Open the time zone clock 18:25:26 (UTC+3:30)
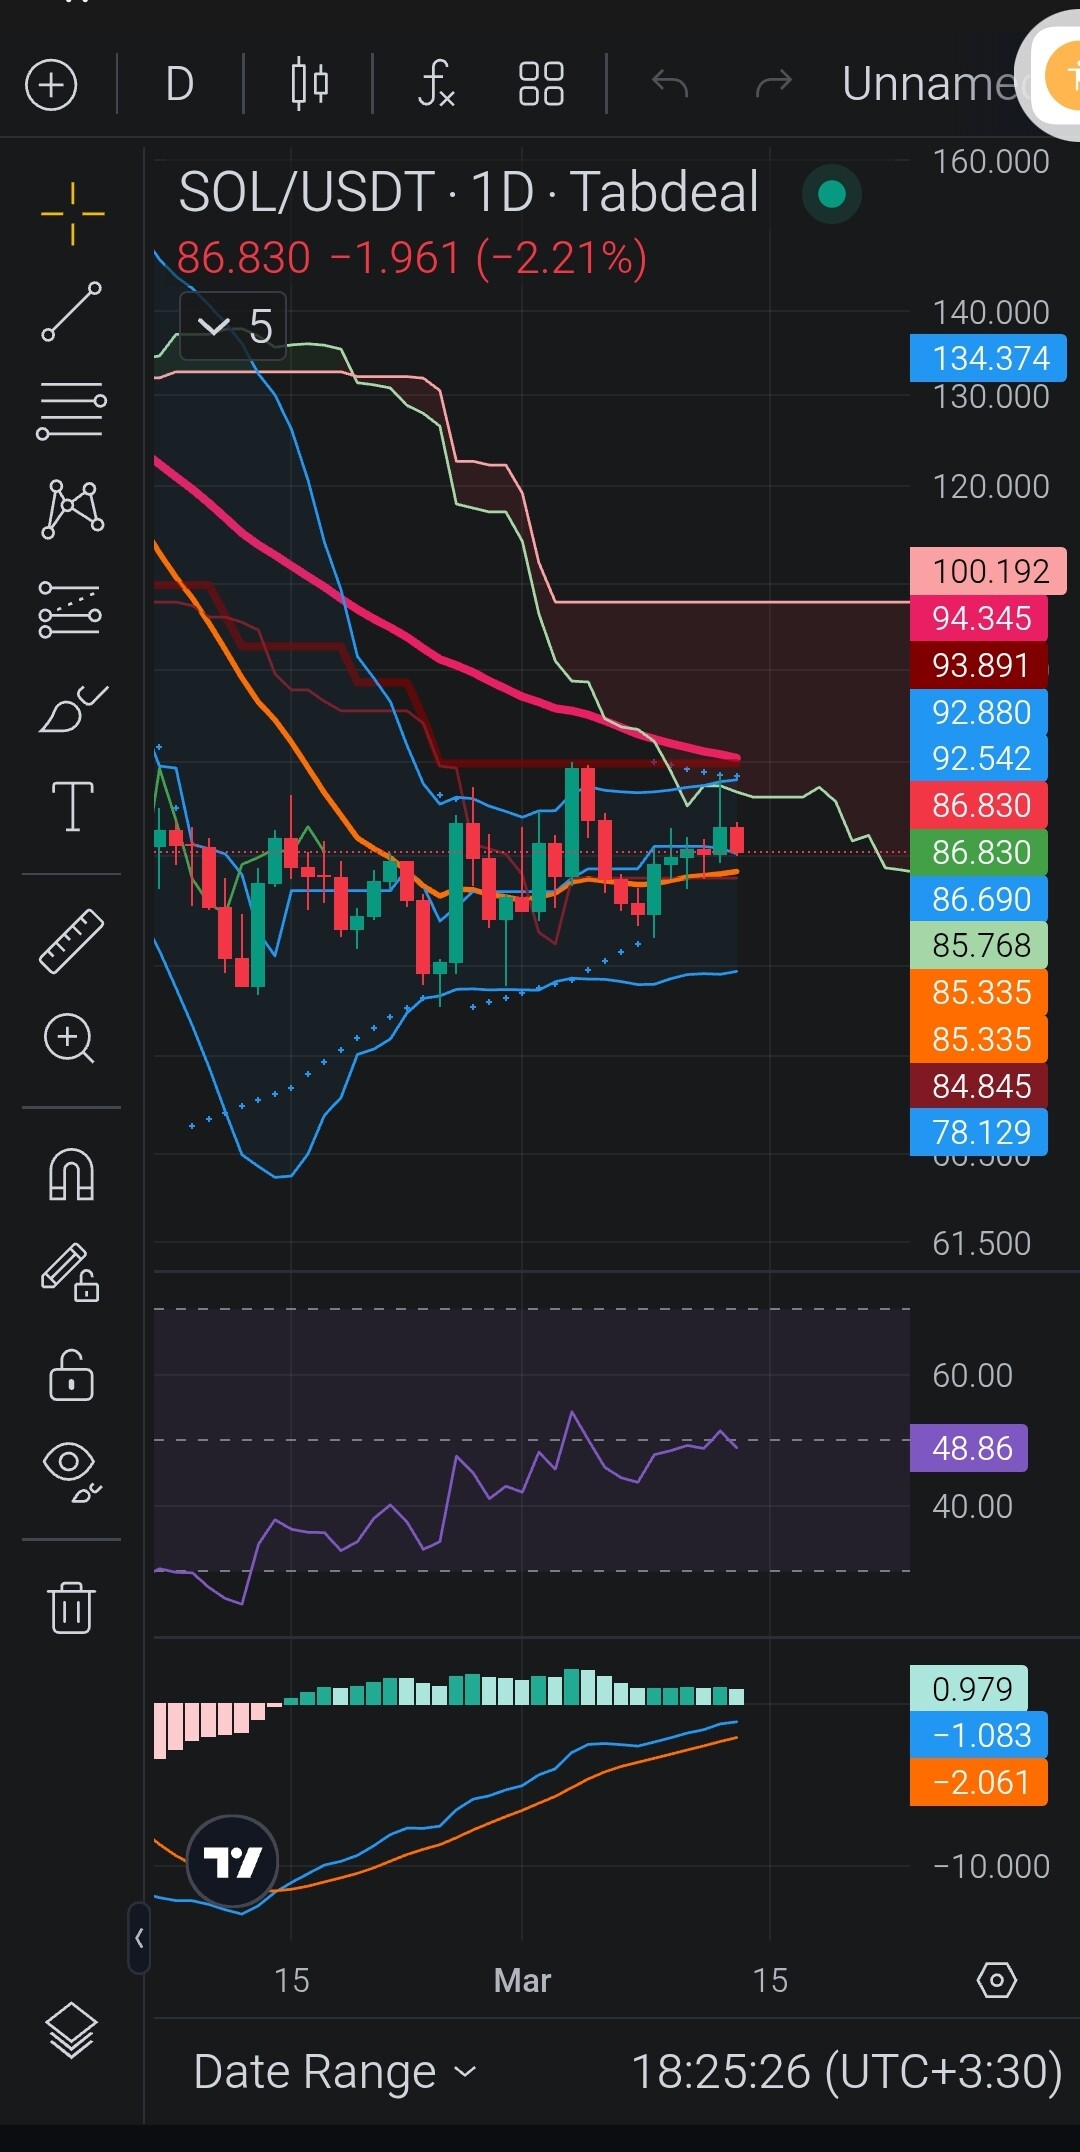 [846, 2072]
